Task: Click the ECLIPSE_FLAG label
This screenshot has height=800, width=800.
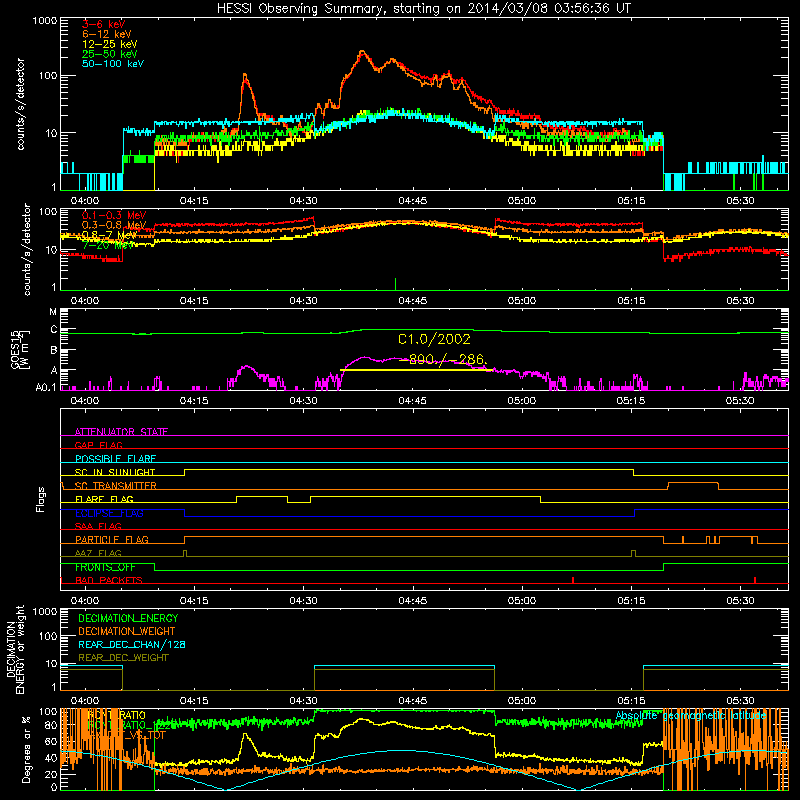Action: pos(109,513)
